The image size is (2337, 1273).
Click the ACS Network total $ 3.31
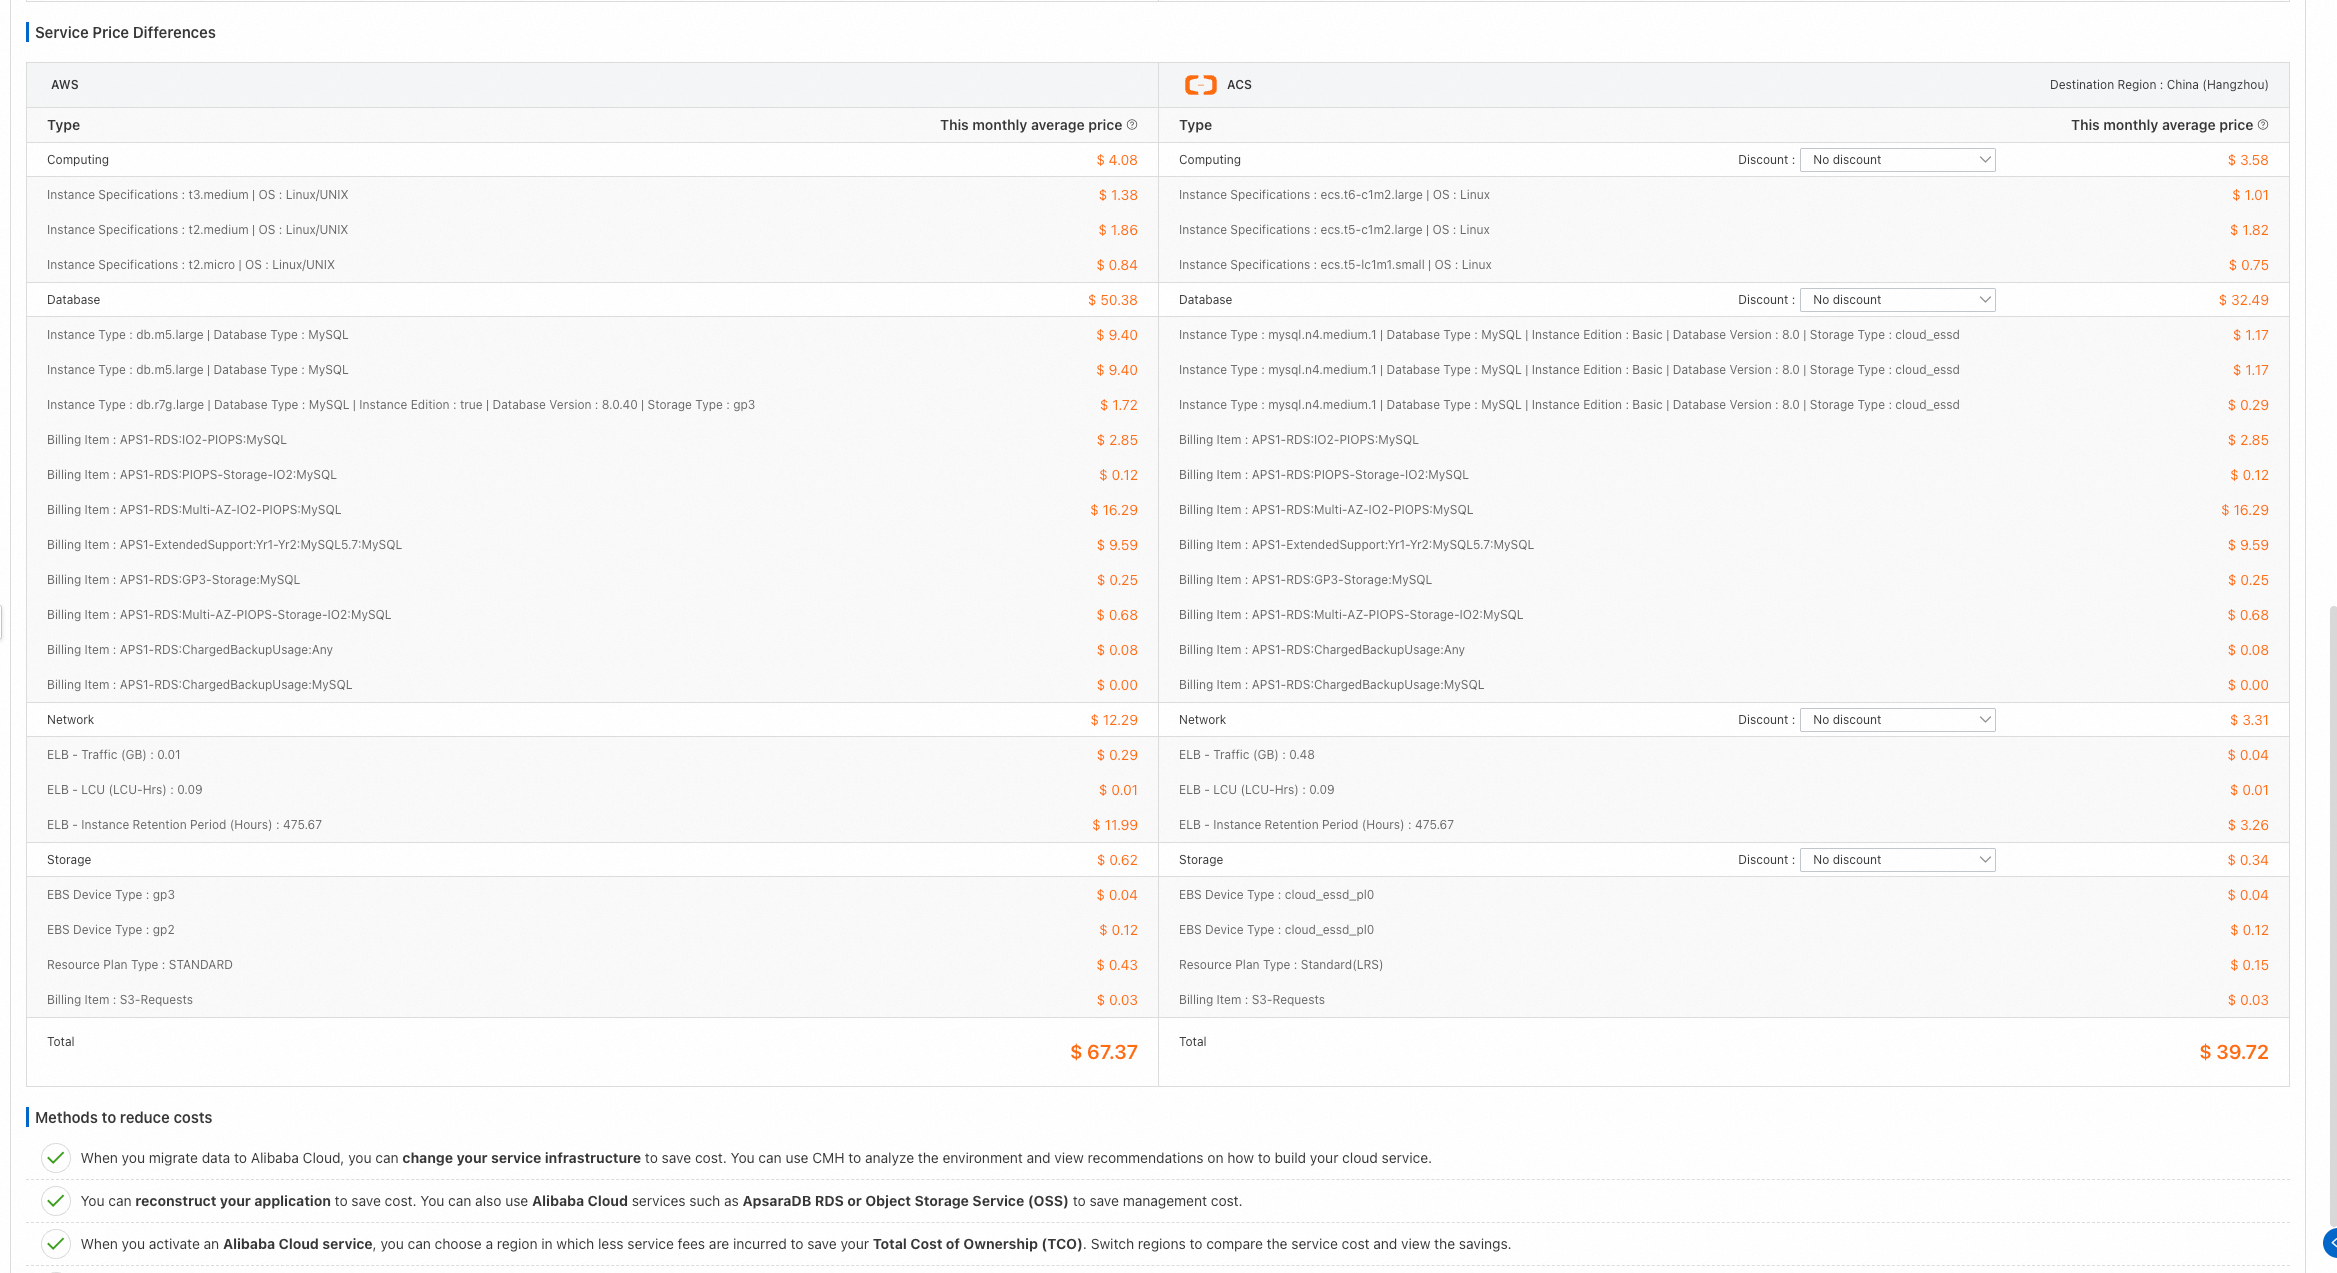(2249, 720)
